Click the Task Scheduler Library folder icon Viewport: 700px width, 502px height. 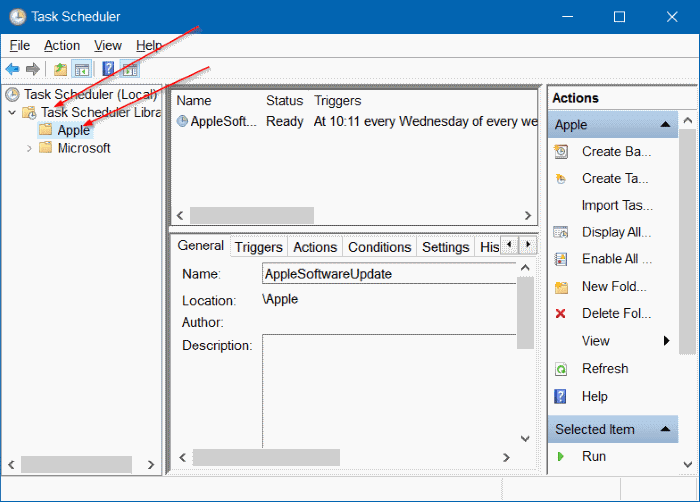[x=30, y=113]
